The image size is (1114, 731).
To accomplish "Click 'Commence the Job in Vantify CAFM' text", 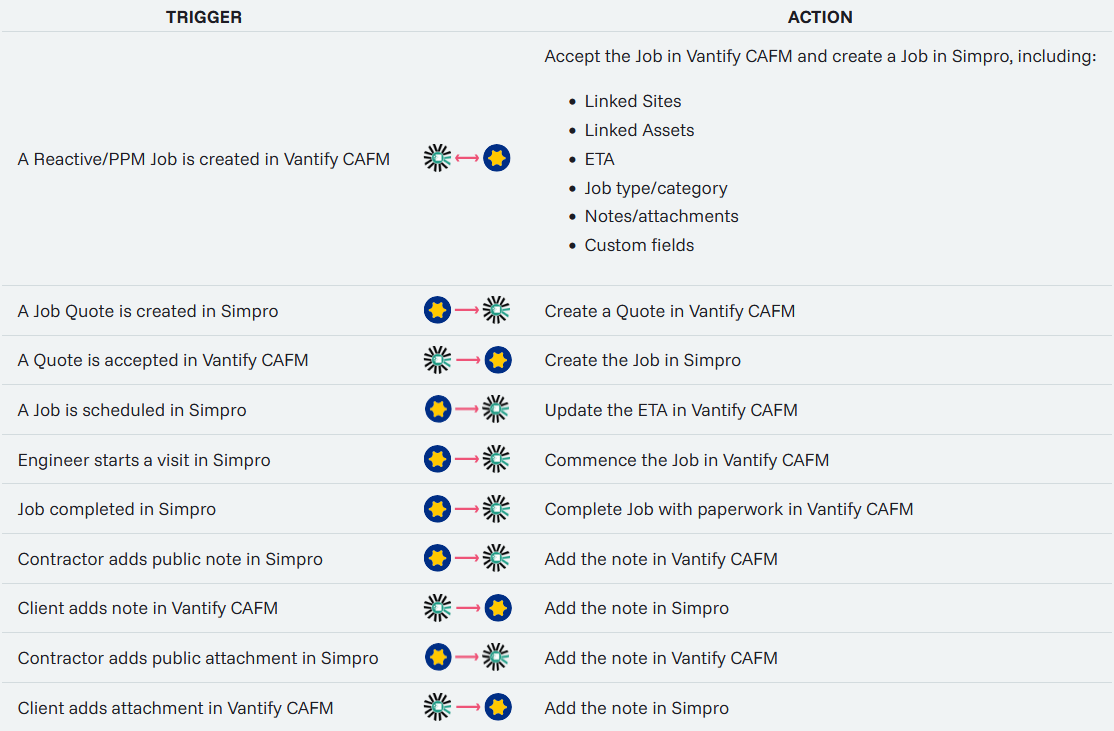I will point(687,460).
